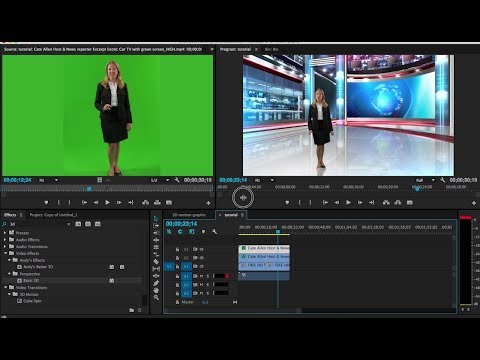The image size is (480, 360).
Task: Play the Source monitor clip
Action: click(107, 202)
